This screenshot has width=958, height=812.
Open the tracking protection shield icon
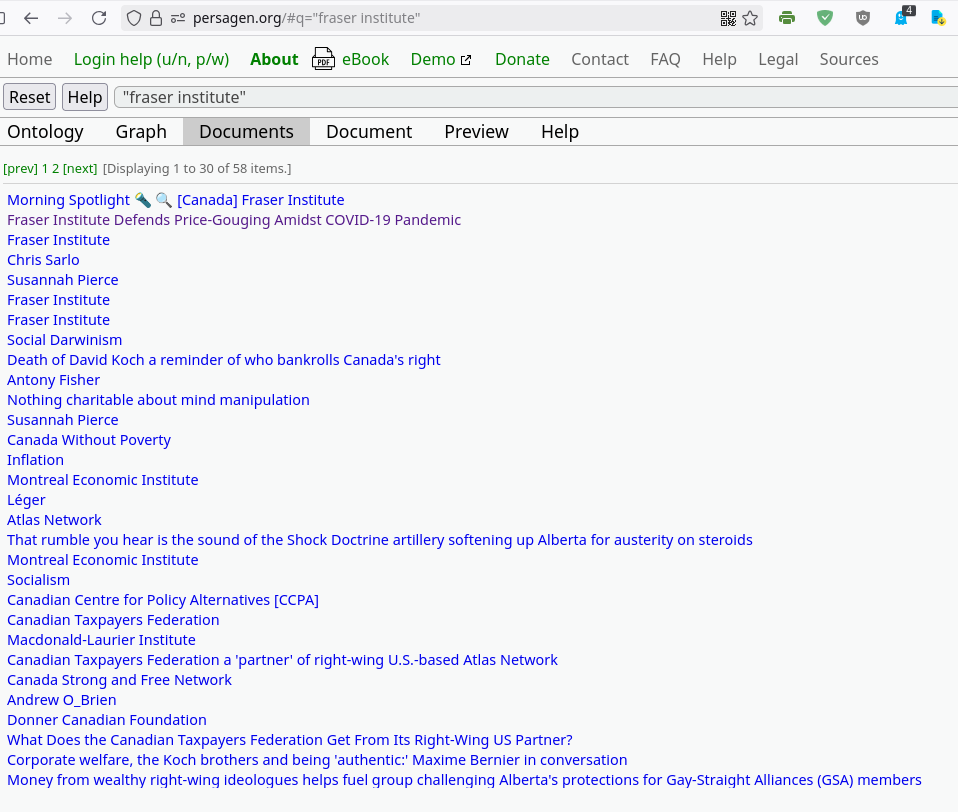pyautogui.click(x=134, y=18)
